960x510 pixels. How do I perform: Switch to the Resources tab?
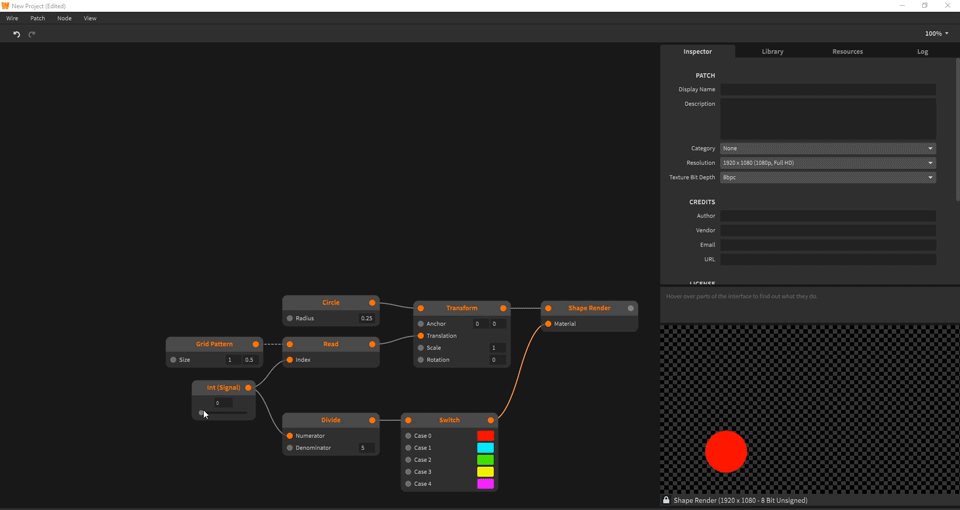tap(847, 51)
